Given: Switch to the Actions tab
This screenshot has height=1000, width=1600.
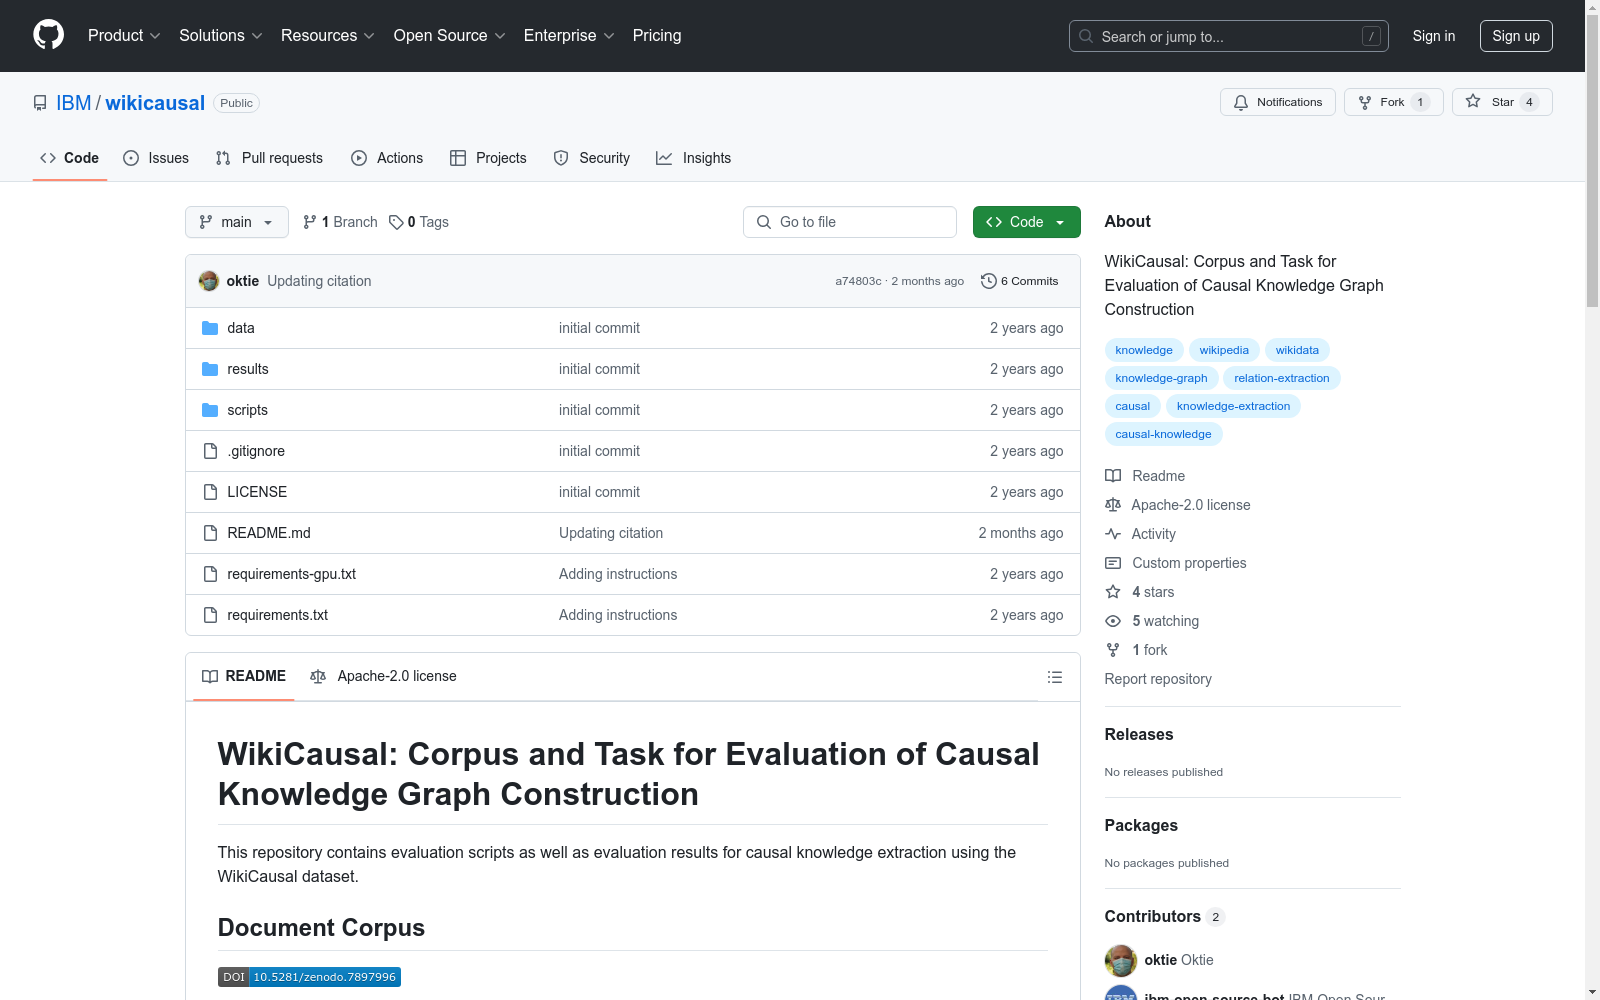Looking at the screenshot, I should [387, 158].
